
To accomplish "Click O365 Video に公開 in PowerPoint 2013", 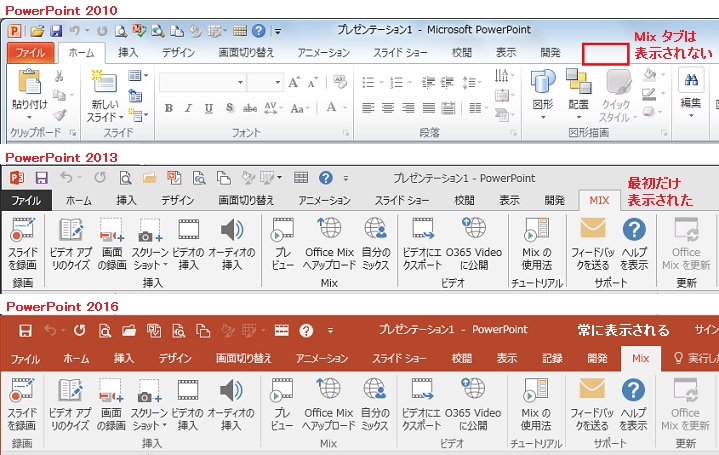I will (x=474, y=244).
